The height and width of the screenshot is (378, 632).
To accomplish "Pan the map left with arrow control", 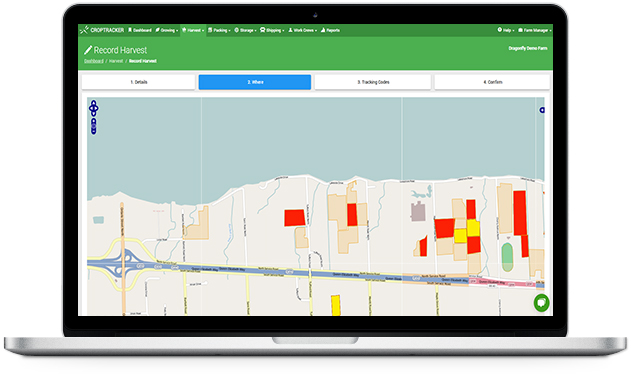I will coord(91,108).
